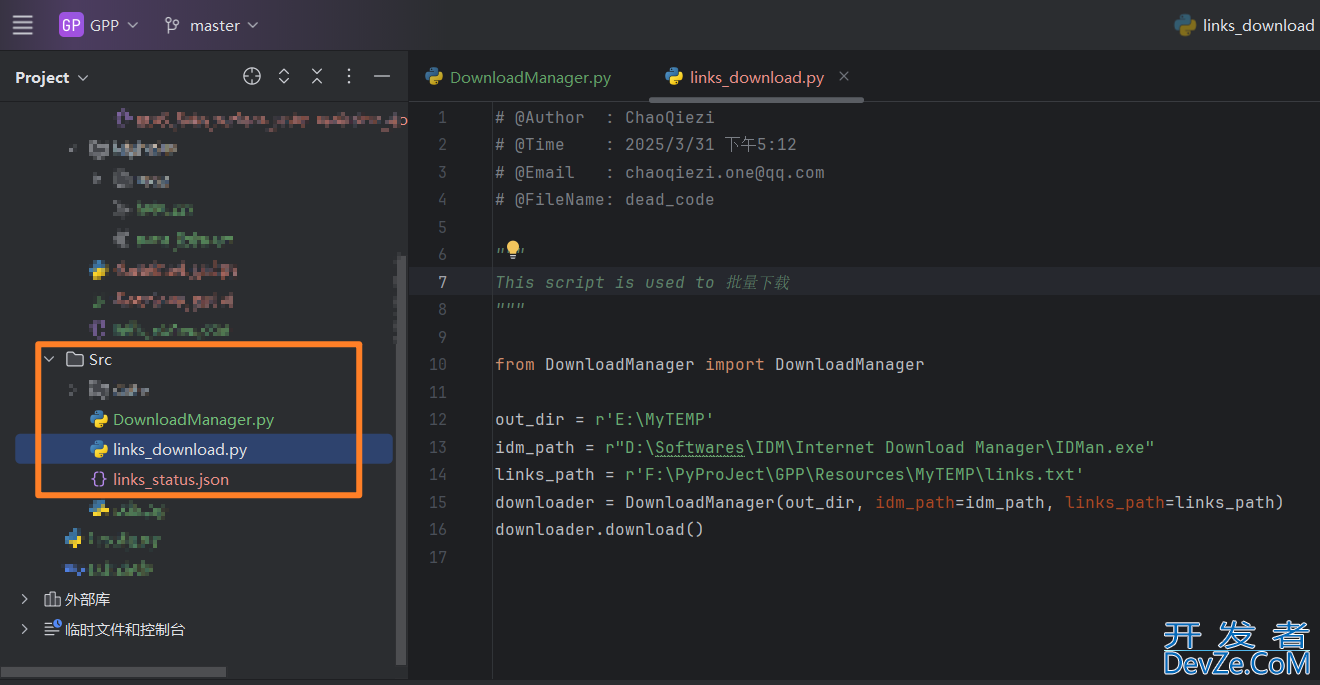Select the Src folder
The image size is (1320, 685).
(x=100, y=359)
